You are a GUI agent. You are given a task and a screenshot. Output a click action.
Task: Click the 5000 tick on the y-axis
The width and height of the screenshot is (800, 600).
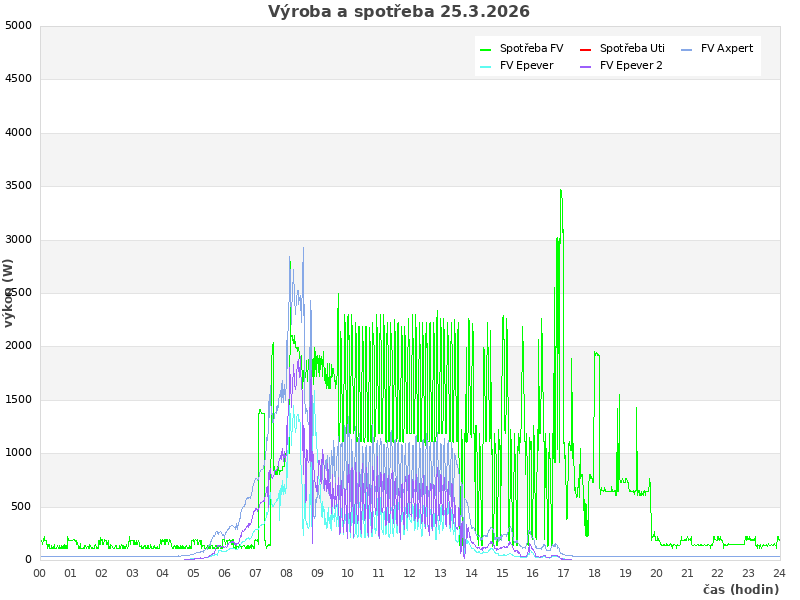click(x=18, y=25)
